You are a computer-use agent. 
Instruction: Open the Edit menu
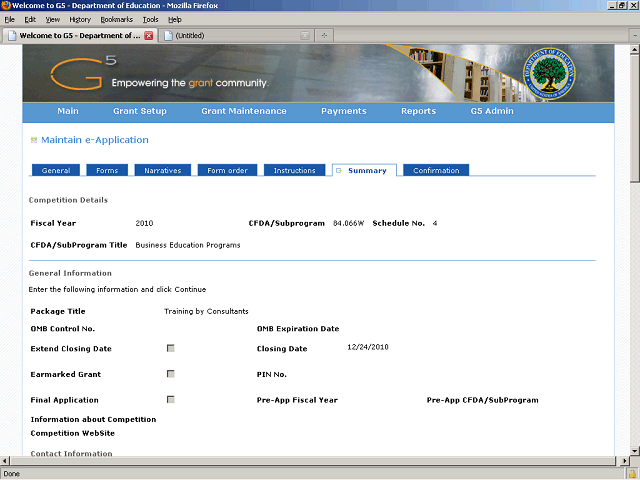point(30,20)
